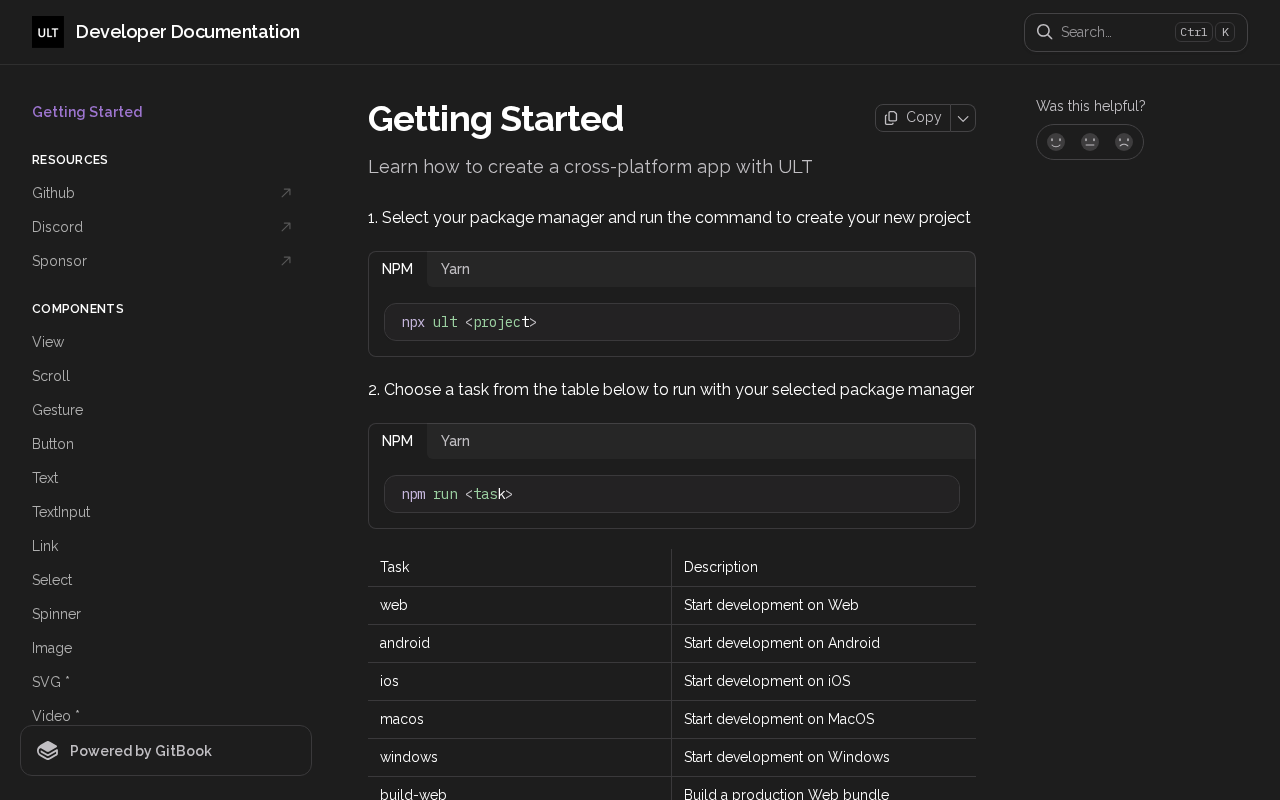1280x800 pixels.
Task: Click the GitBook logo icon
Action: 48,751
